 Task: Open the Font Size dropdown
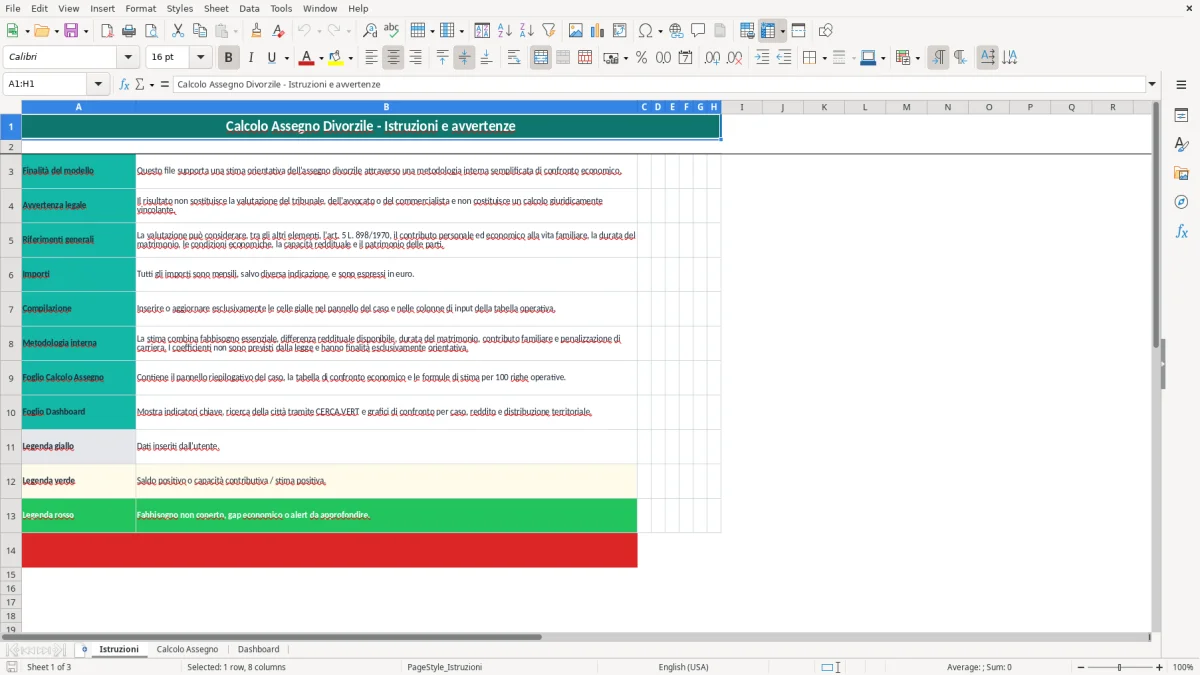[x=200, y=58]
